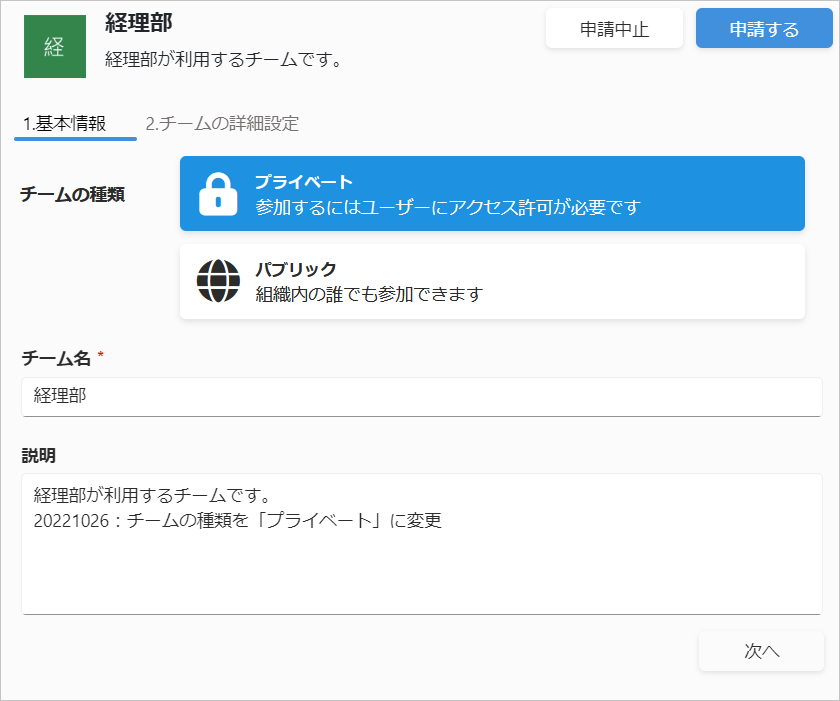Select the パブリック team type option
The image size is (840, 701).
pos(492,282)
